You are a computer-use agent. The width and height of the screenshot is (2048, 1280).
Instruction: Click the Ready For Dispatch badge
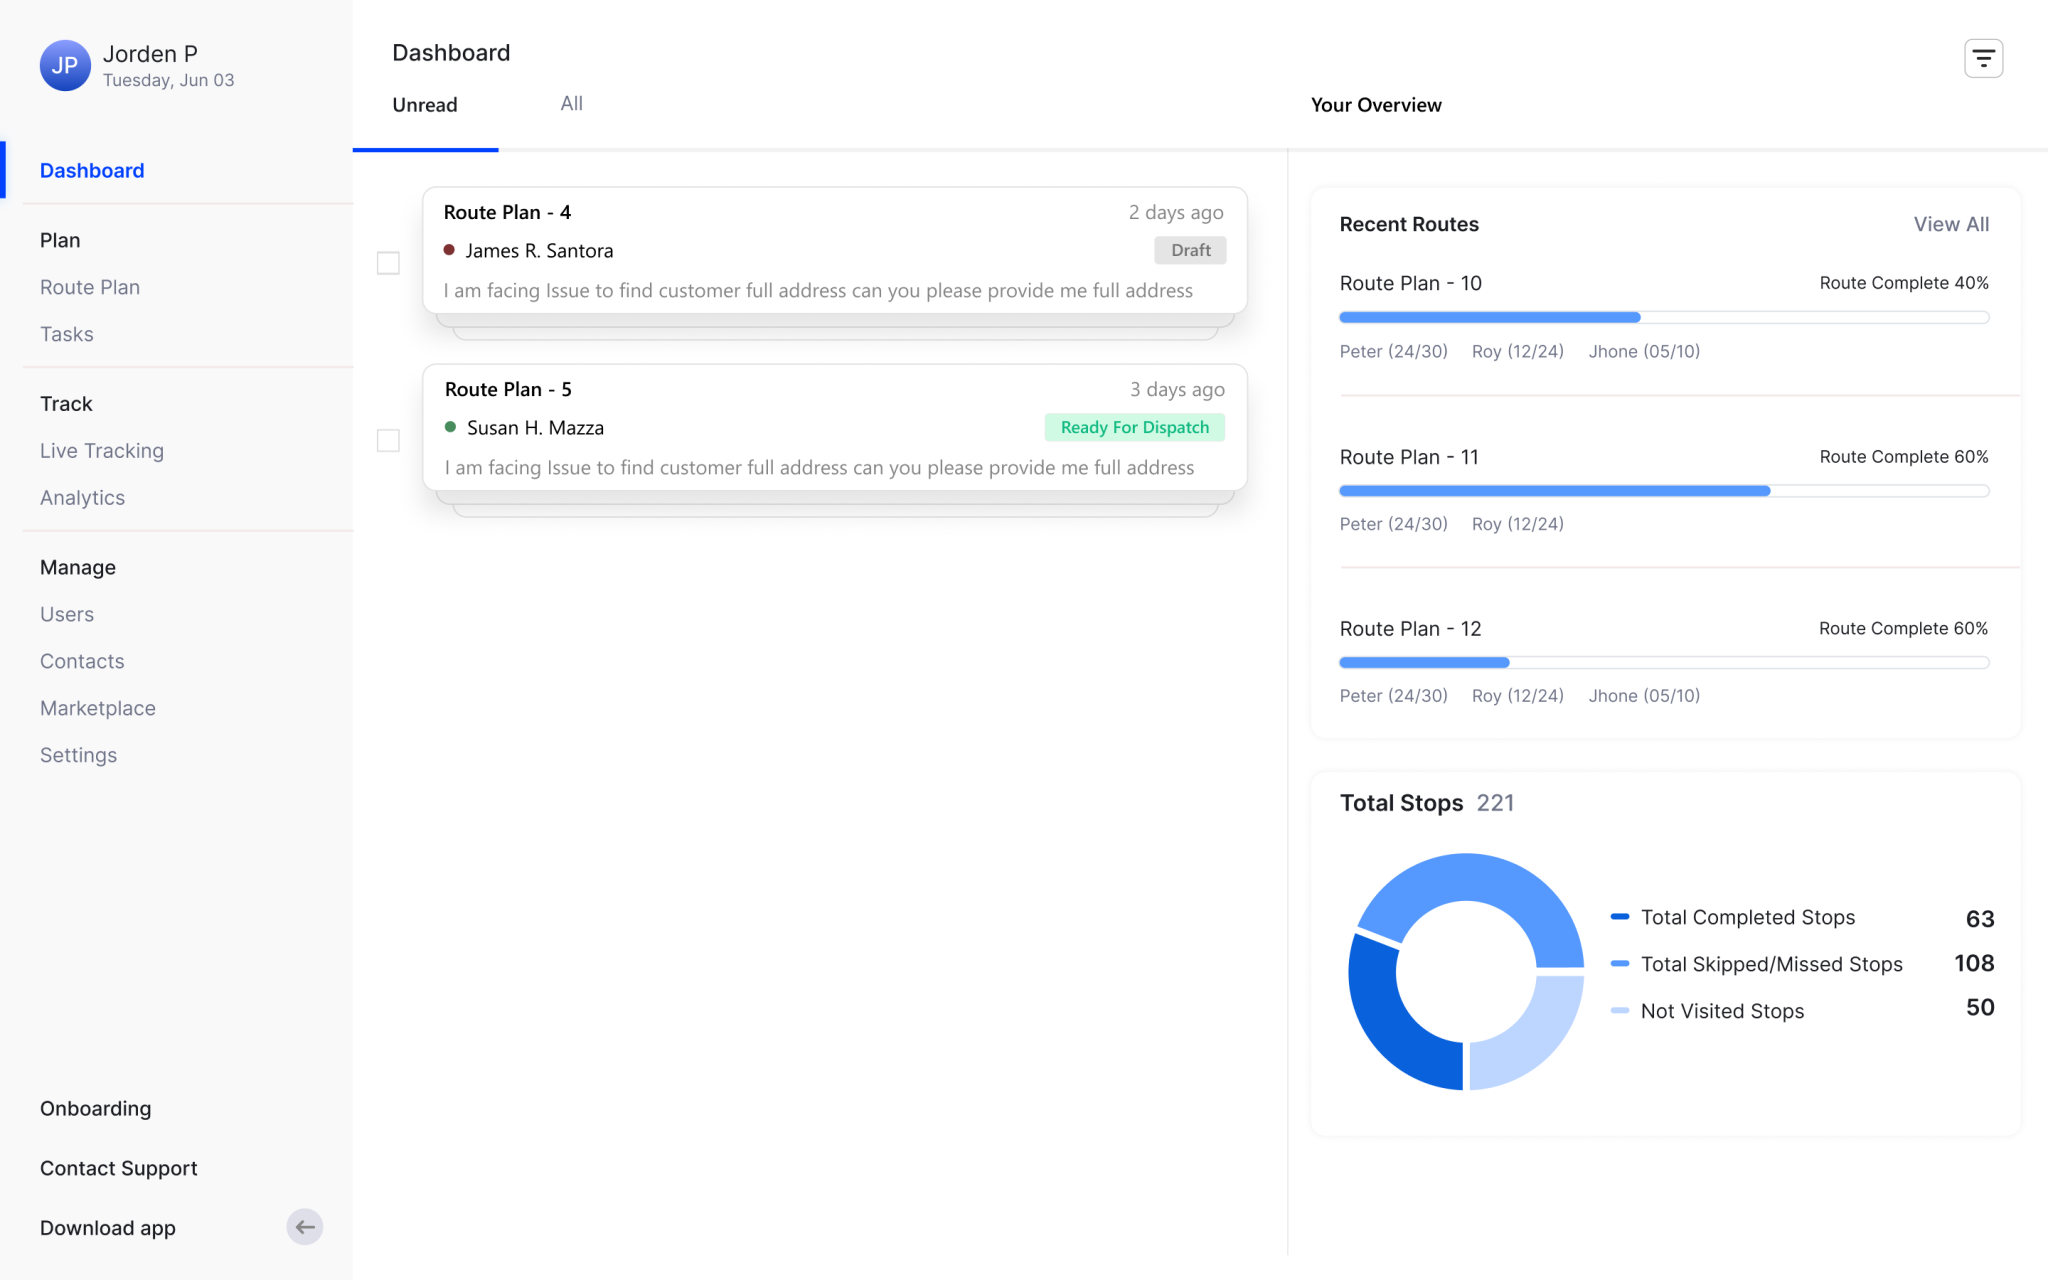(1134, 427)
